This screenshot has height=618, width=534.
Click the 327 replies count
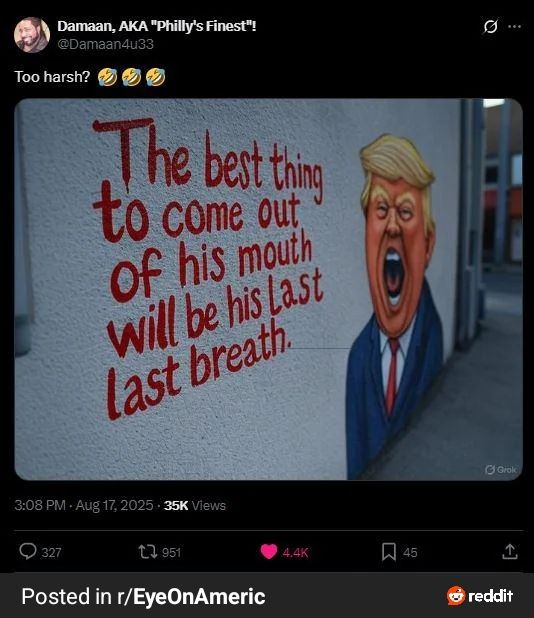[51, 553]
